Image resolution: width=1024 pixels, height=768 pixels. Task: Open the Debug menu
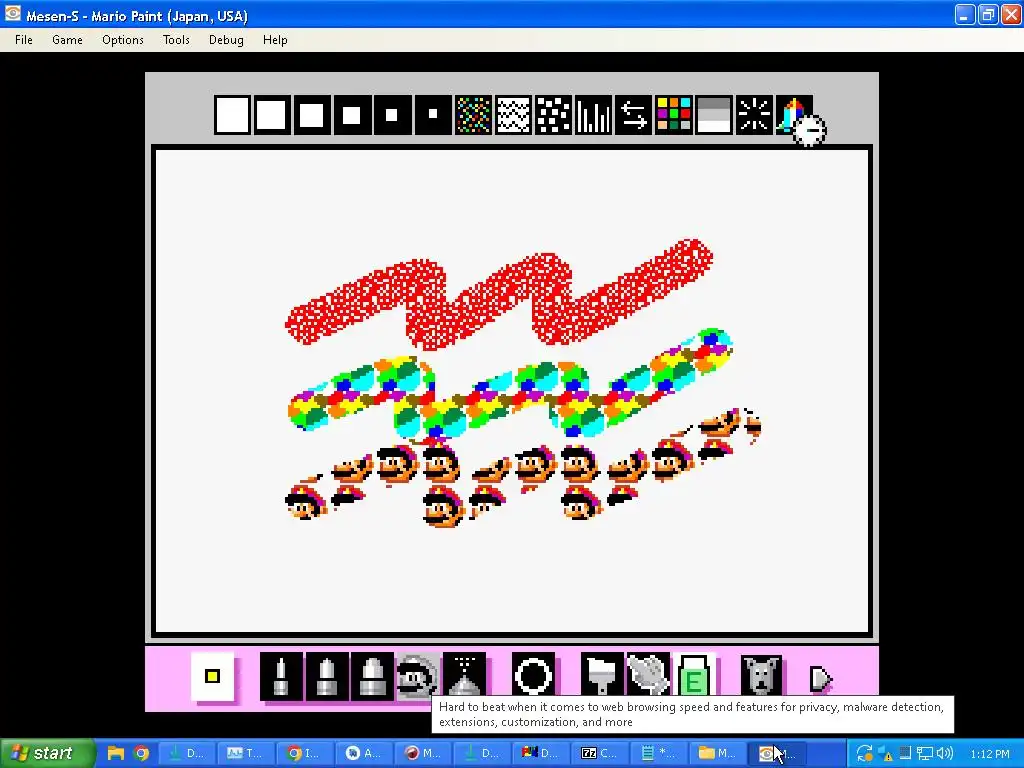coord(226,40)
